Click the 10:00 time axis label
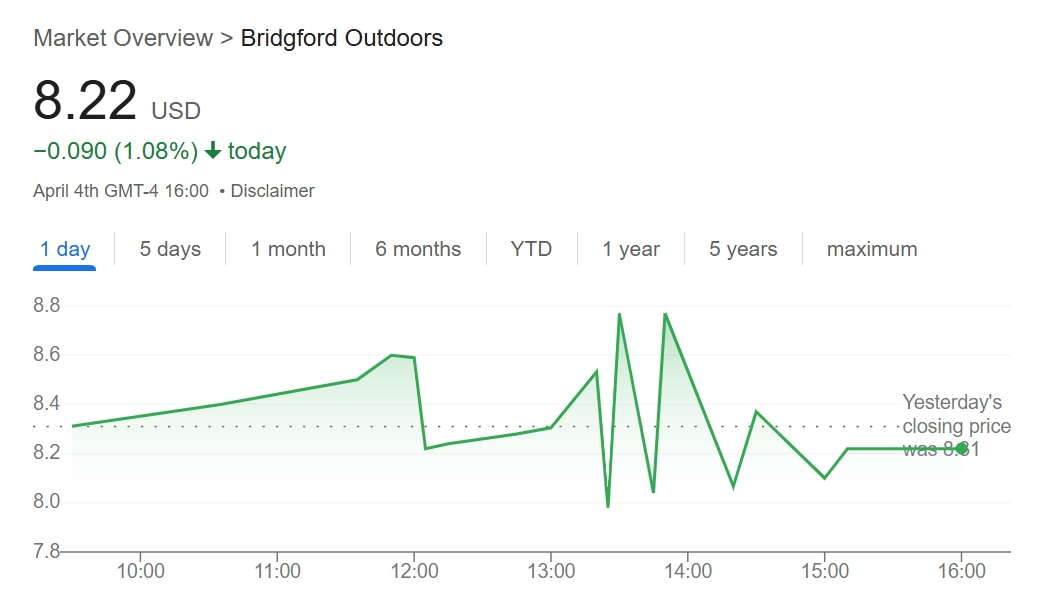 [x=141, y=571]
